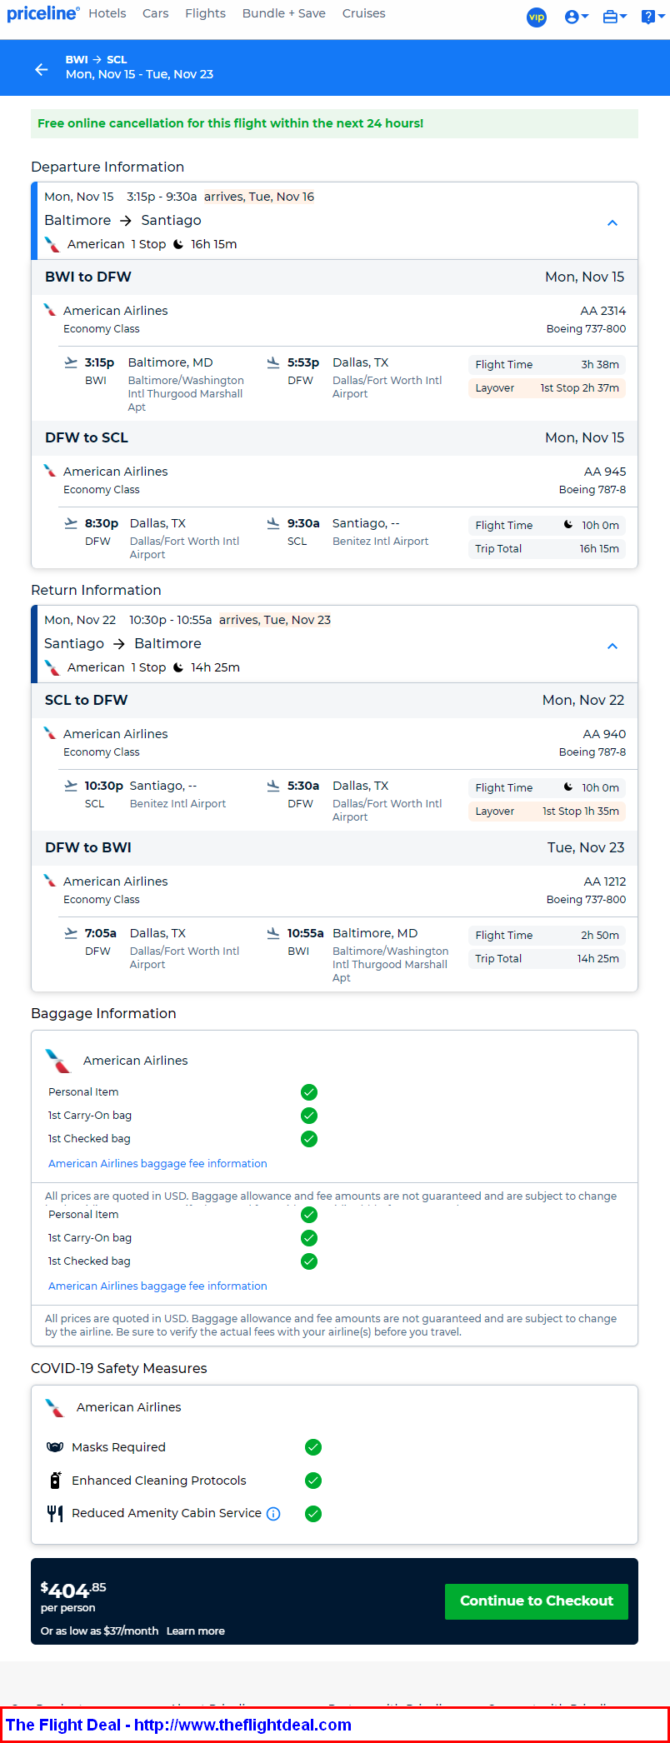
Task: Open the help question mark icon
Action: tap(649, 17)
